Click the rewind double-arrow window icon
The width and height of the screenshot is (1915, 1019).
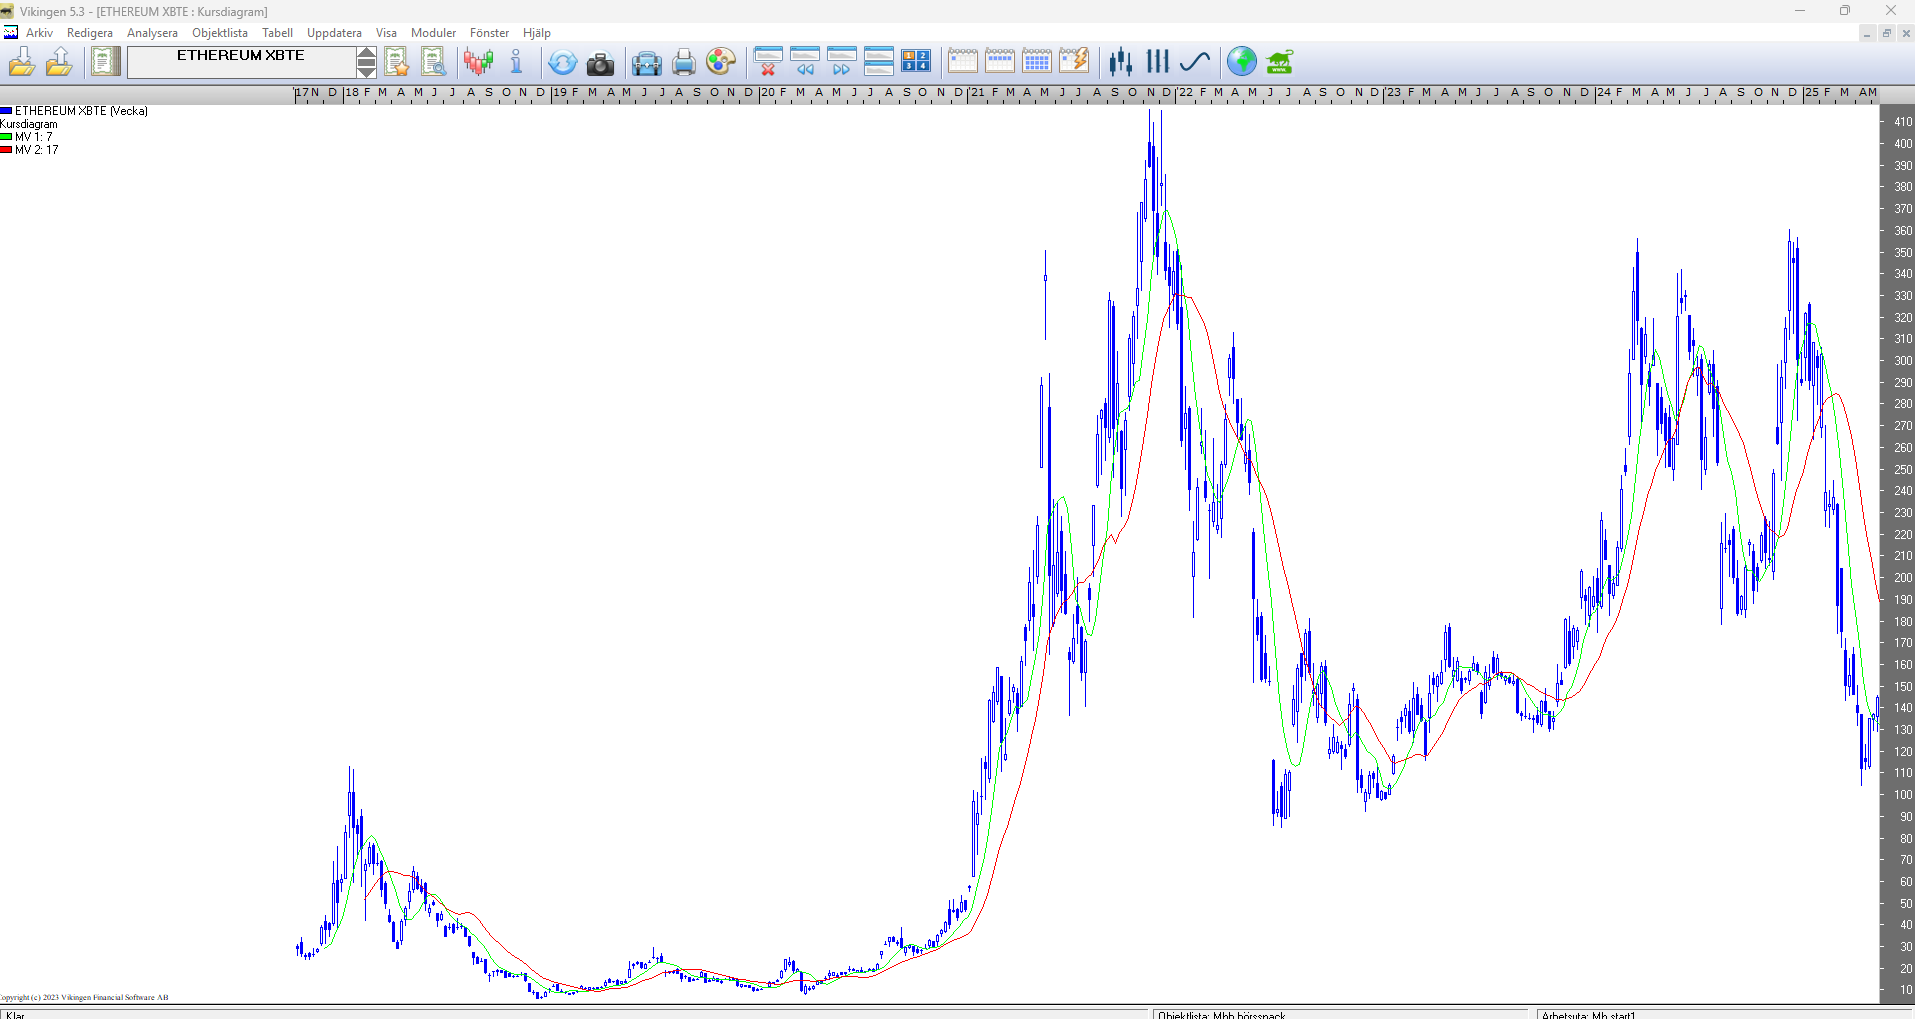click(x=805, y=62)
